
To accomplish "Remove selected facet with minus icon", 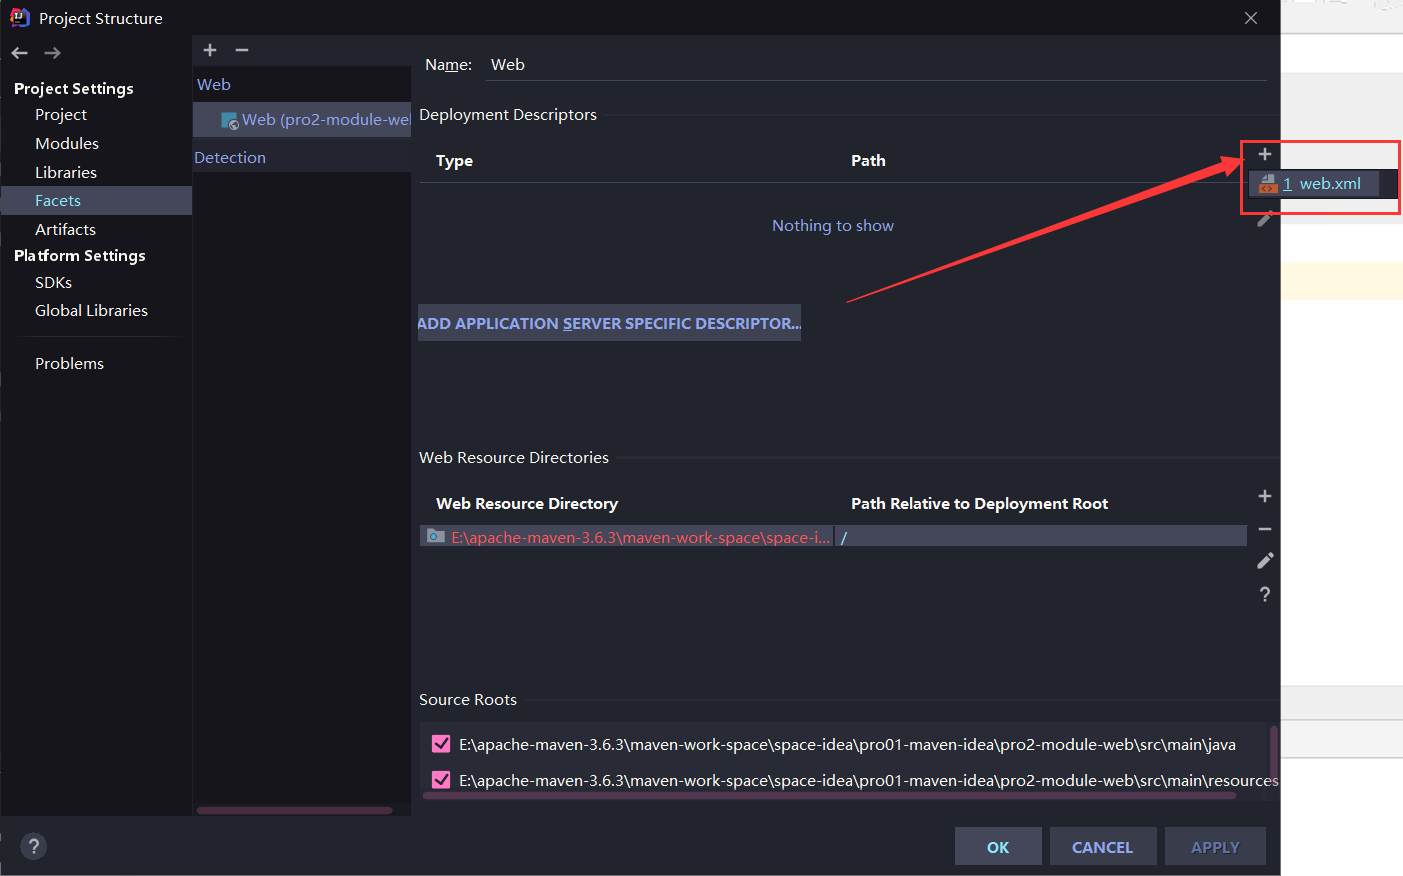I will tap(242, 50).
